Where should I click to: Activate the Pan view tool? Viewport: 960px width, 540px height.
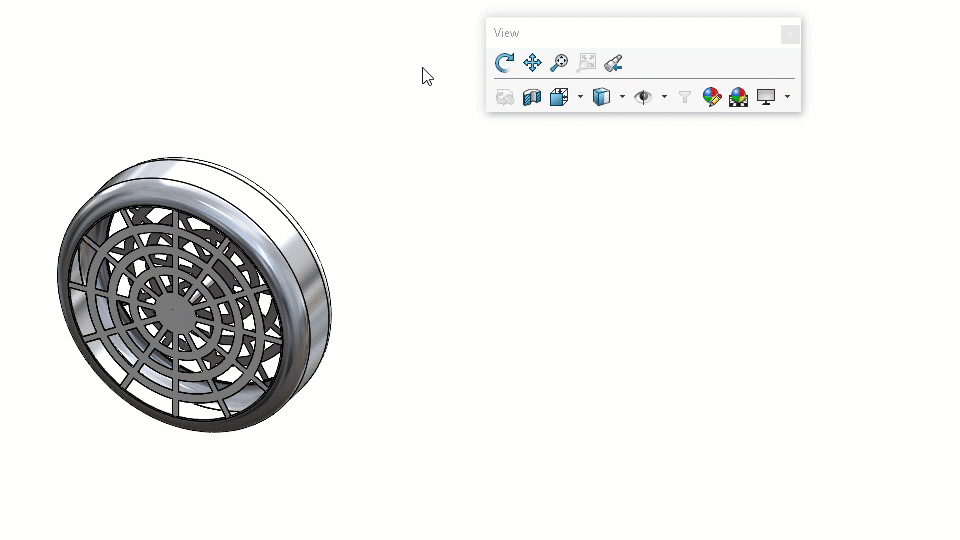532,62
